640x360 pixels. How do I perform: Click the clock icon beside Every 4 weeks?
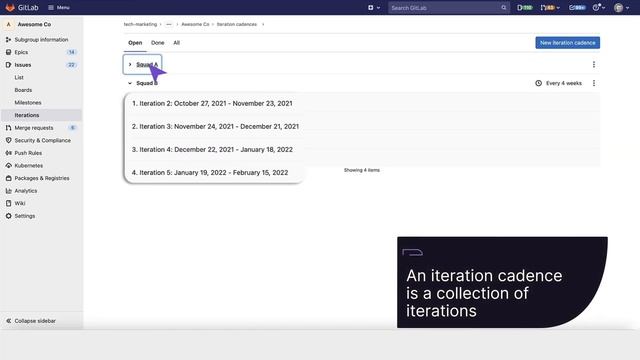coord(538,83)
